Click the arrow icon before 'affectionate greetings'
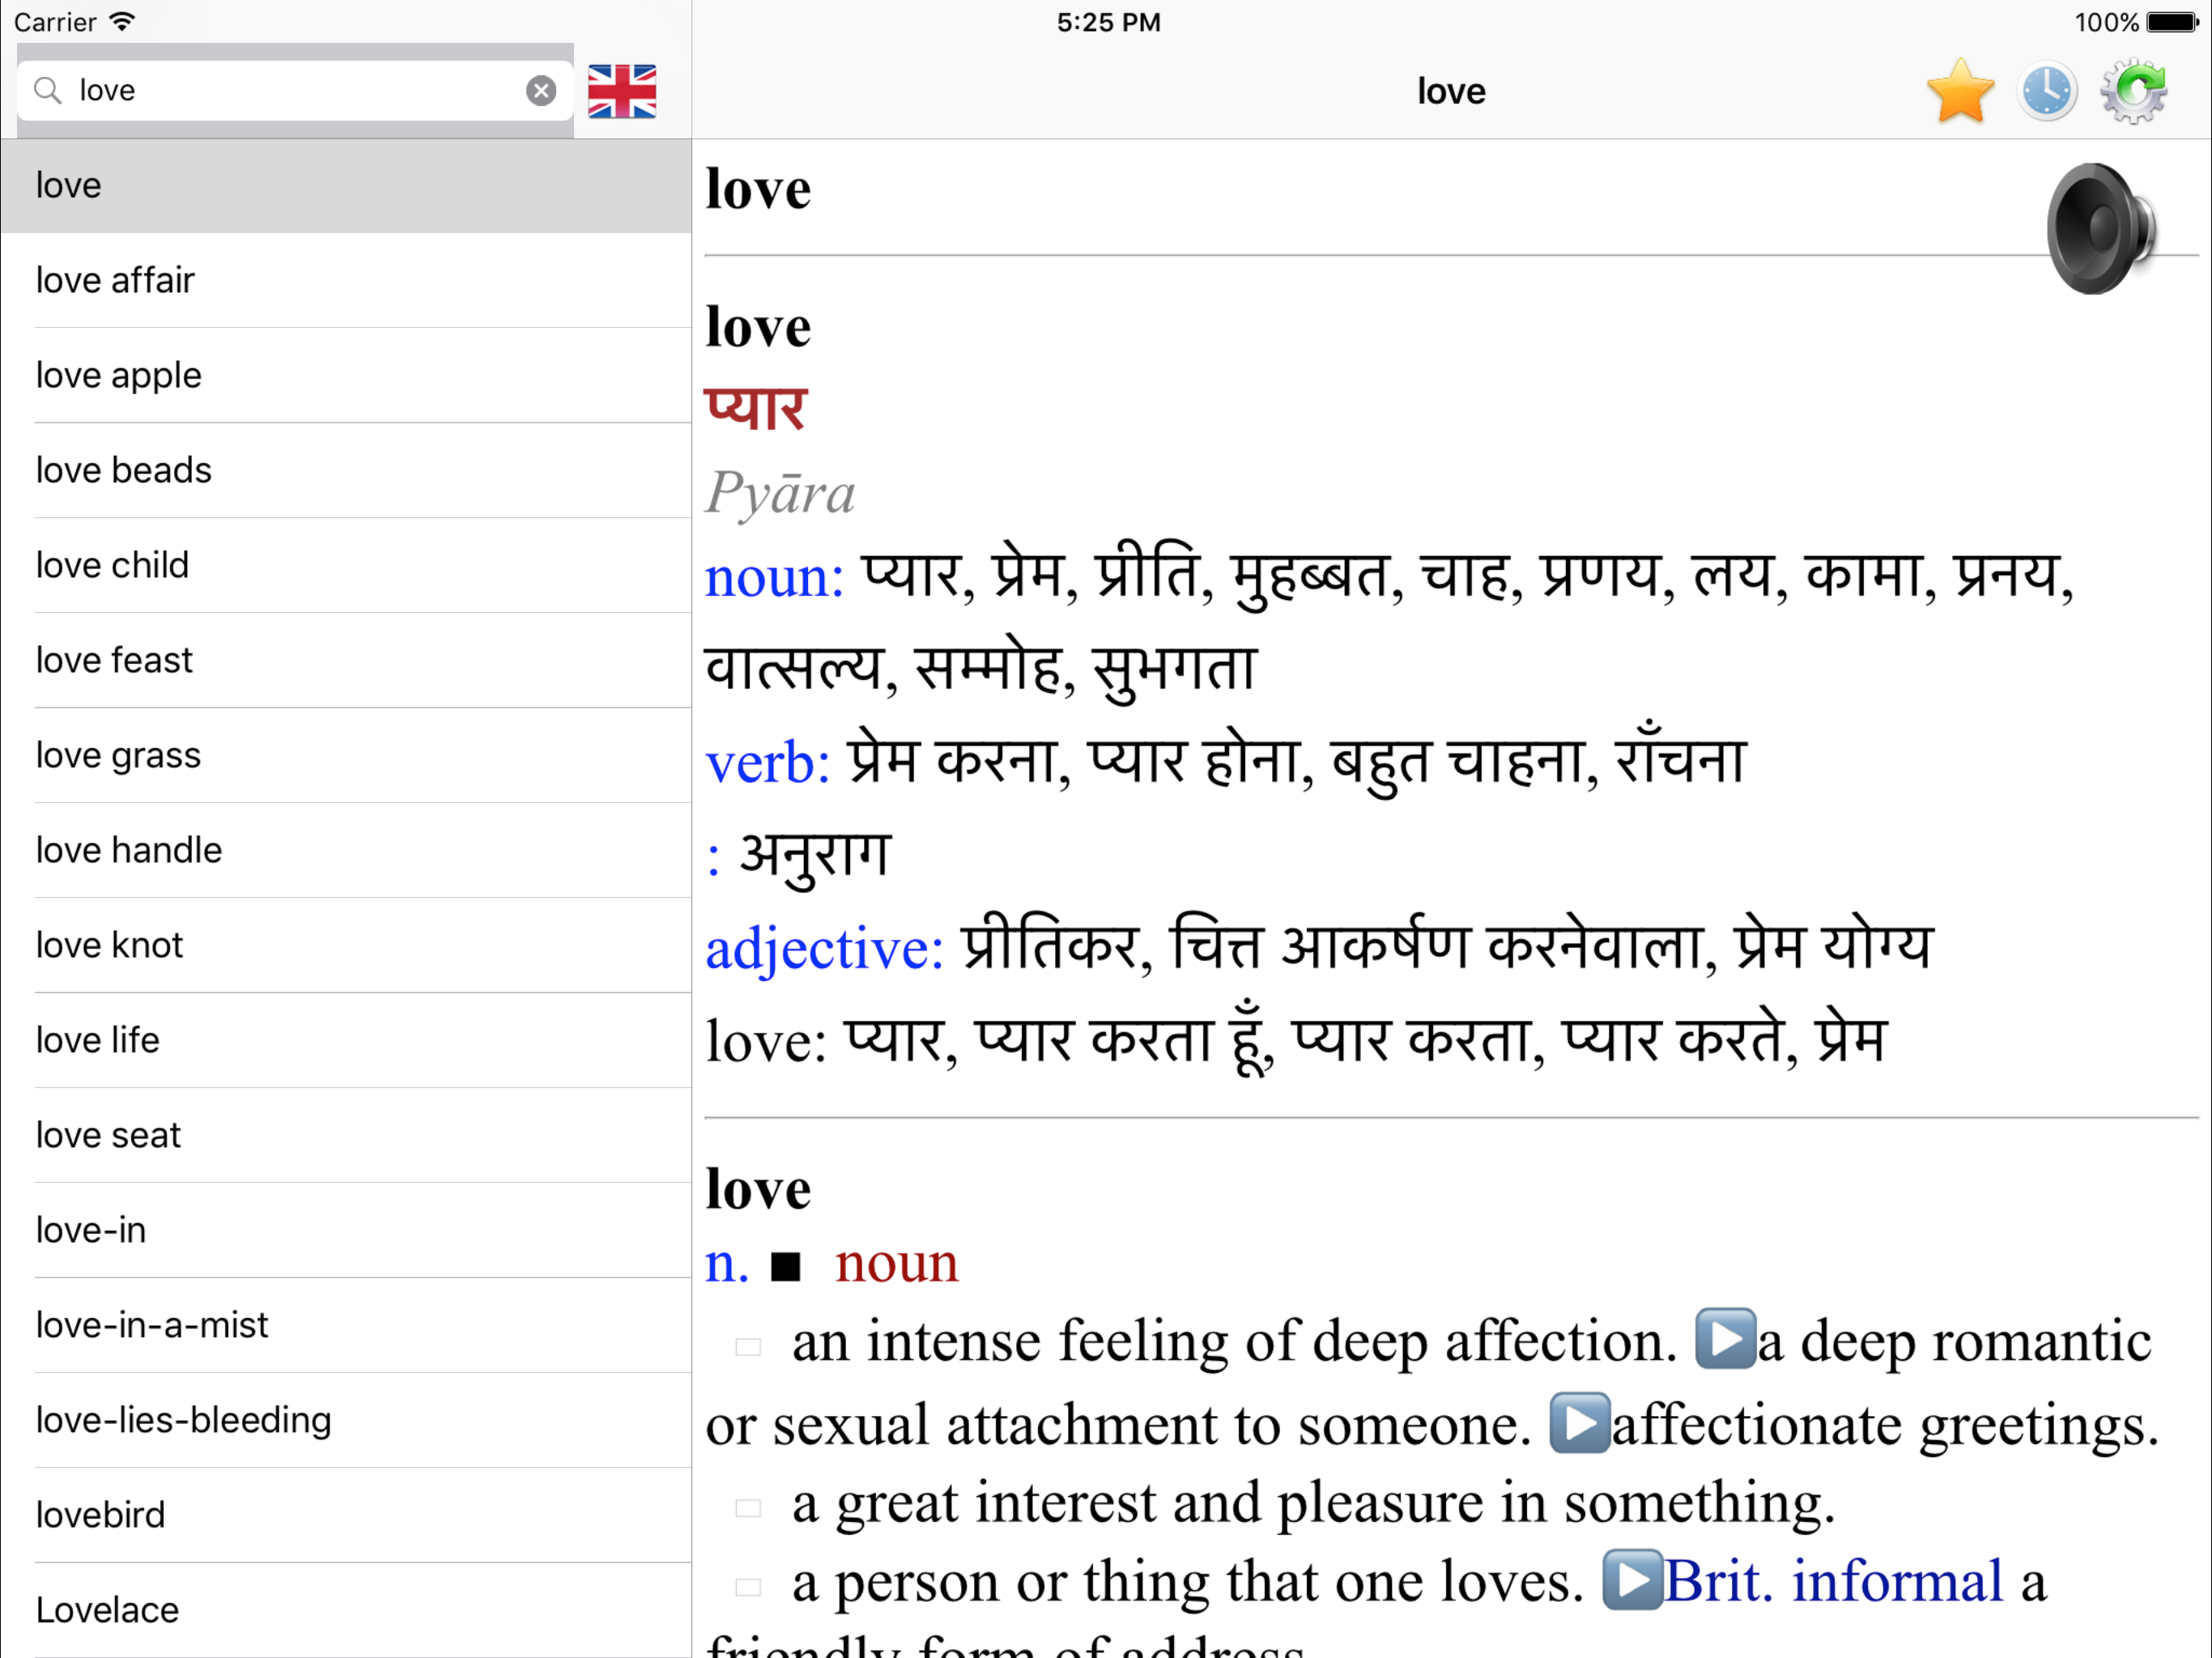 coord(1579,1422)
